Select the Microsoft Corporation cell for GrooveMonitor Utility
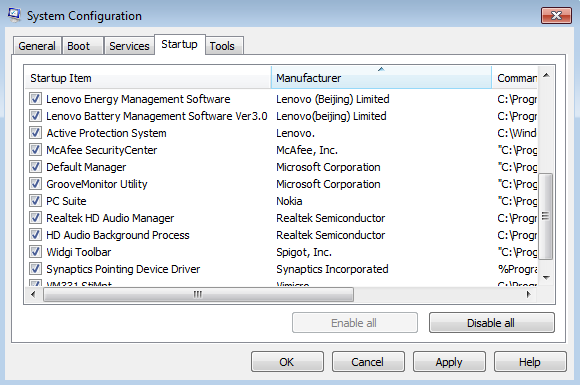Screen dimensions: 581x387 328,184
